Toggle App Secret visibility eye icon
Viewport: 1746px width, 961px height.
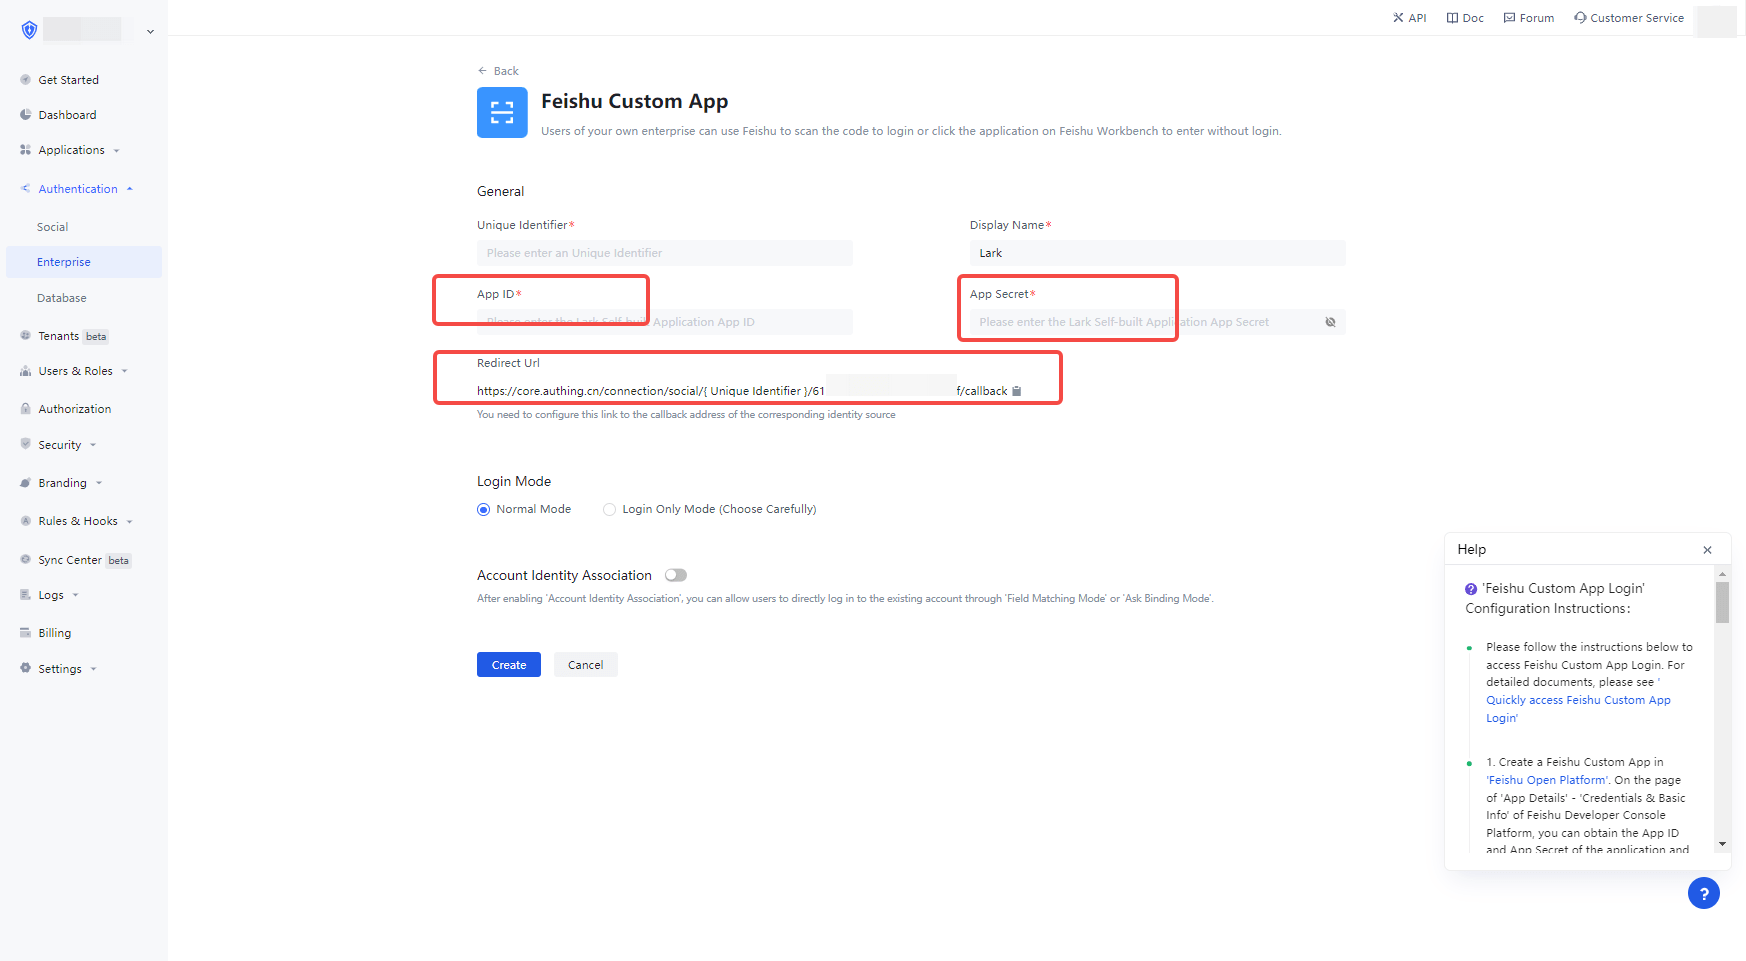coord(1330,322)
